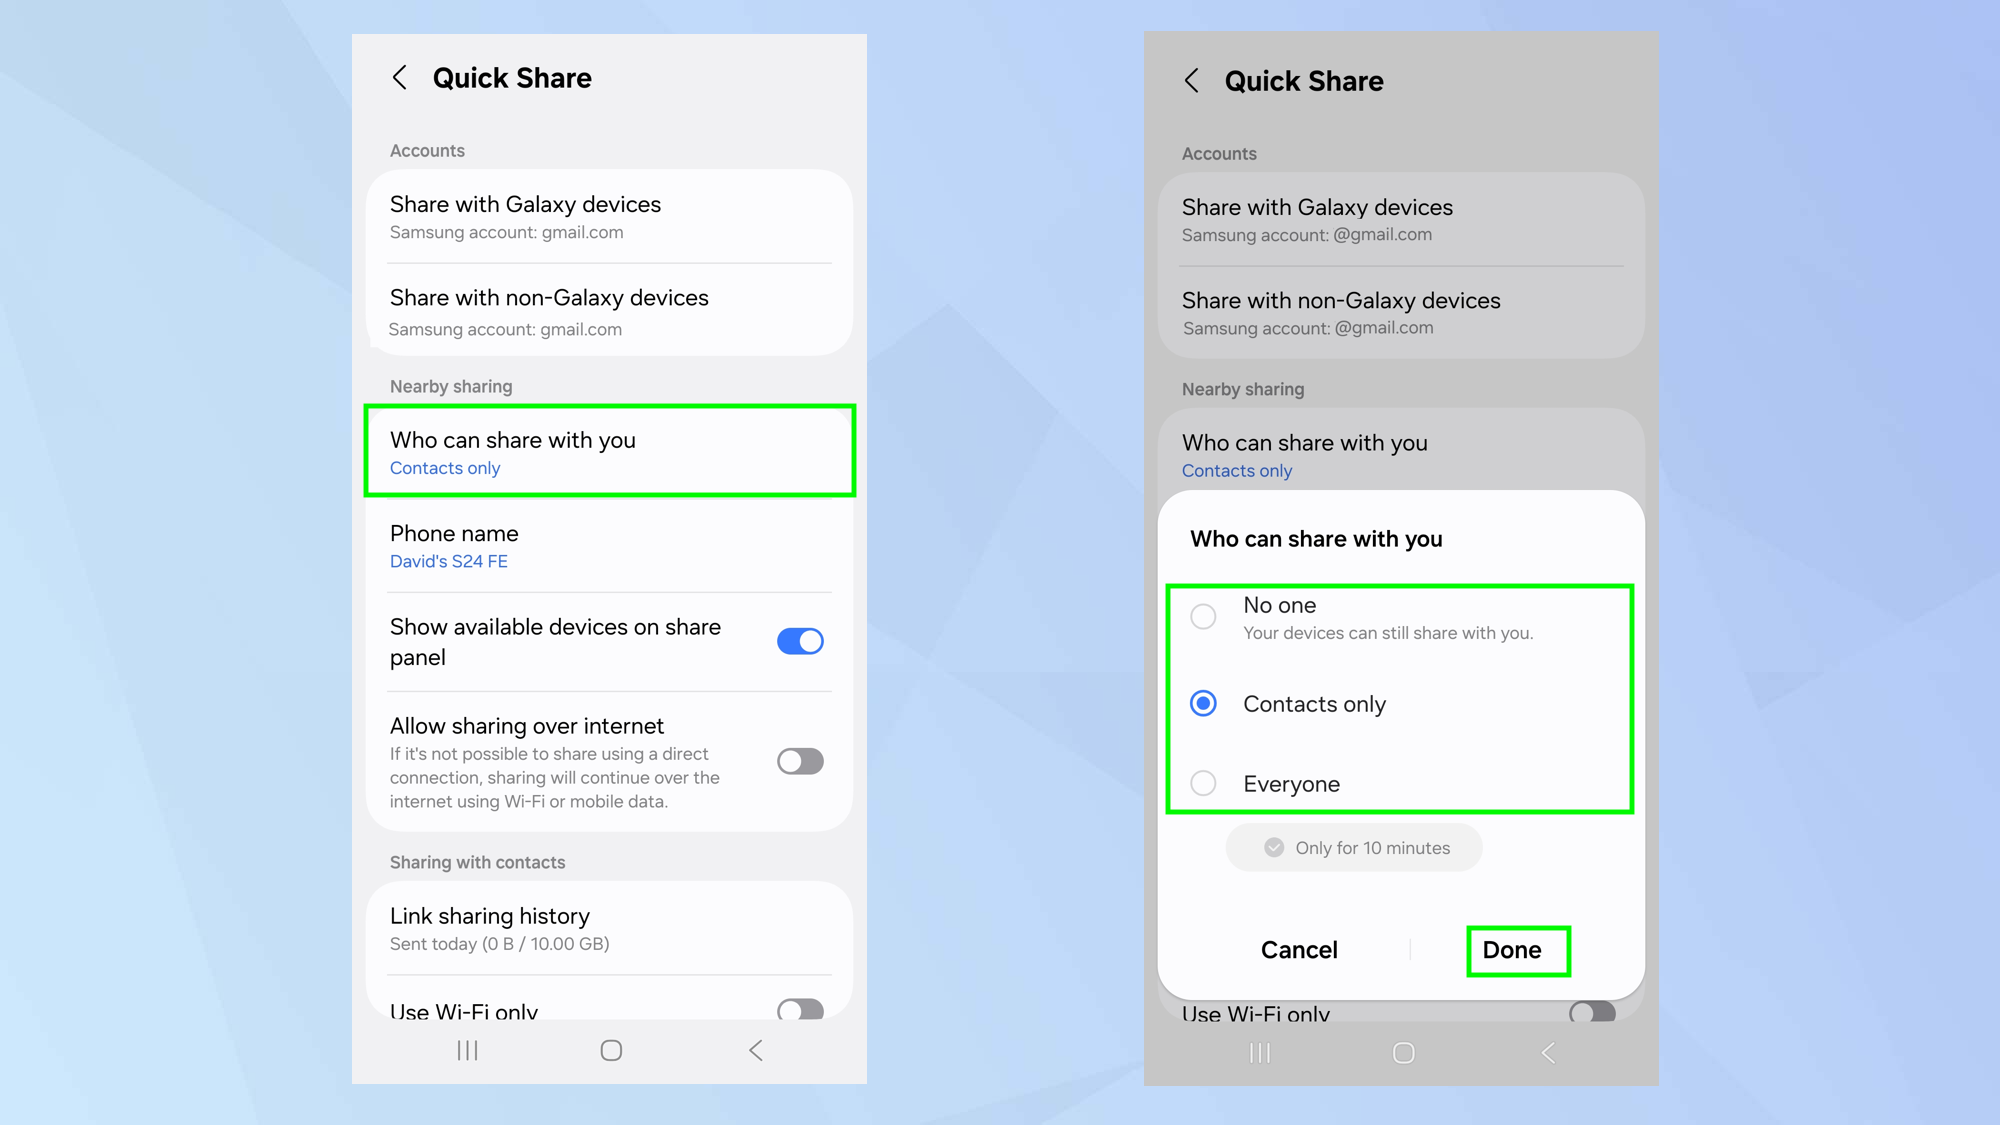The height and width of the screenshot is (1125, 2000).
Task: Choose Contacts only in the dialog
Action: point(1203,704)
